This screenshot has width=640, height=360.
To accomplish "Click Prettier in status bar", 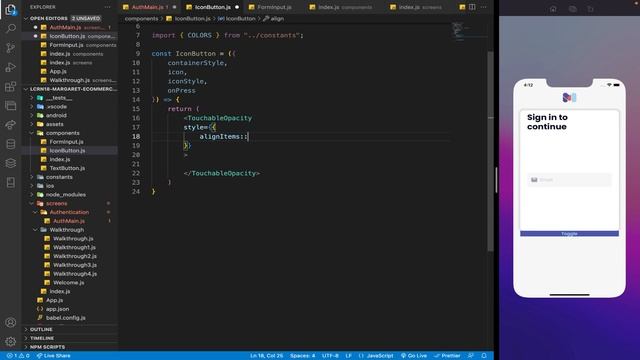I will [x=447, y=356].
